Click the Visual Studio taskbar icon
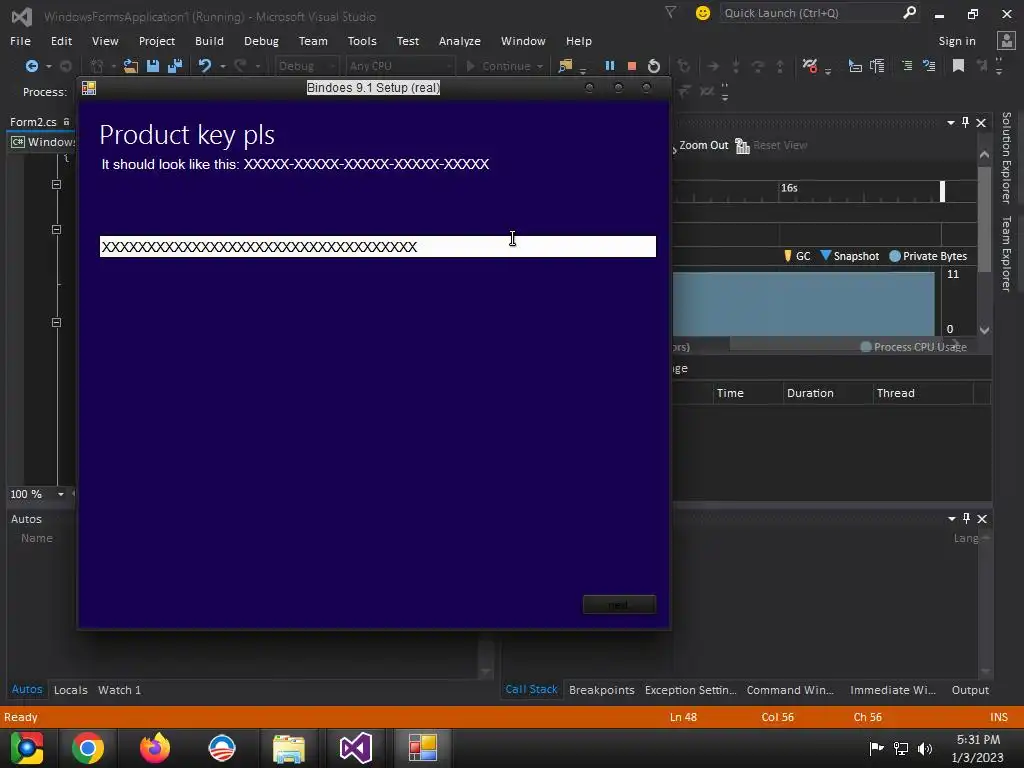The image size is (1024, 768). tap(356, 748)
